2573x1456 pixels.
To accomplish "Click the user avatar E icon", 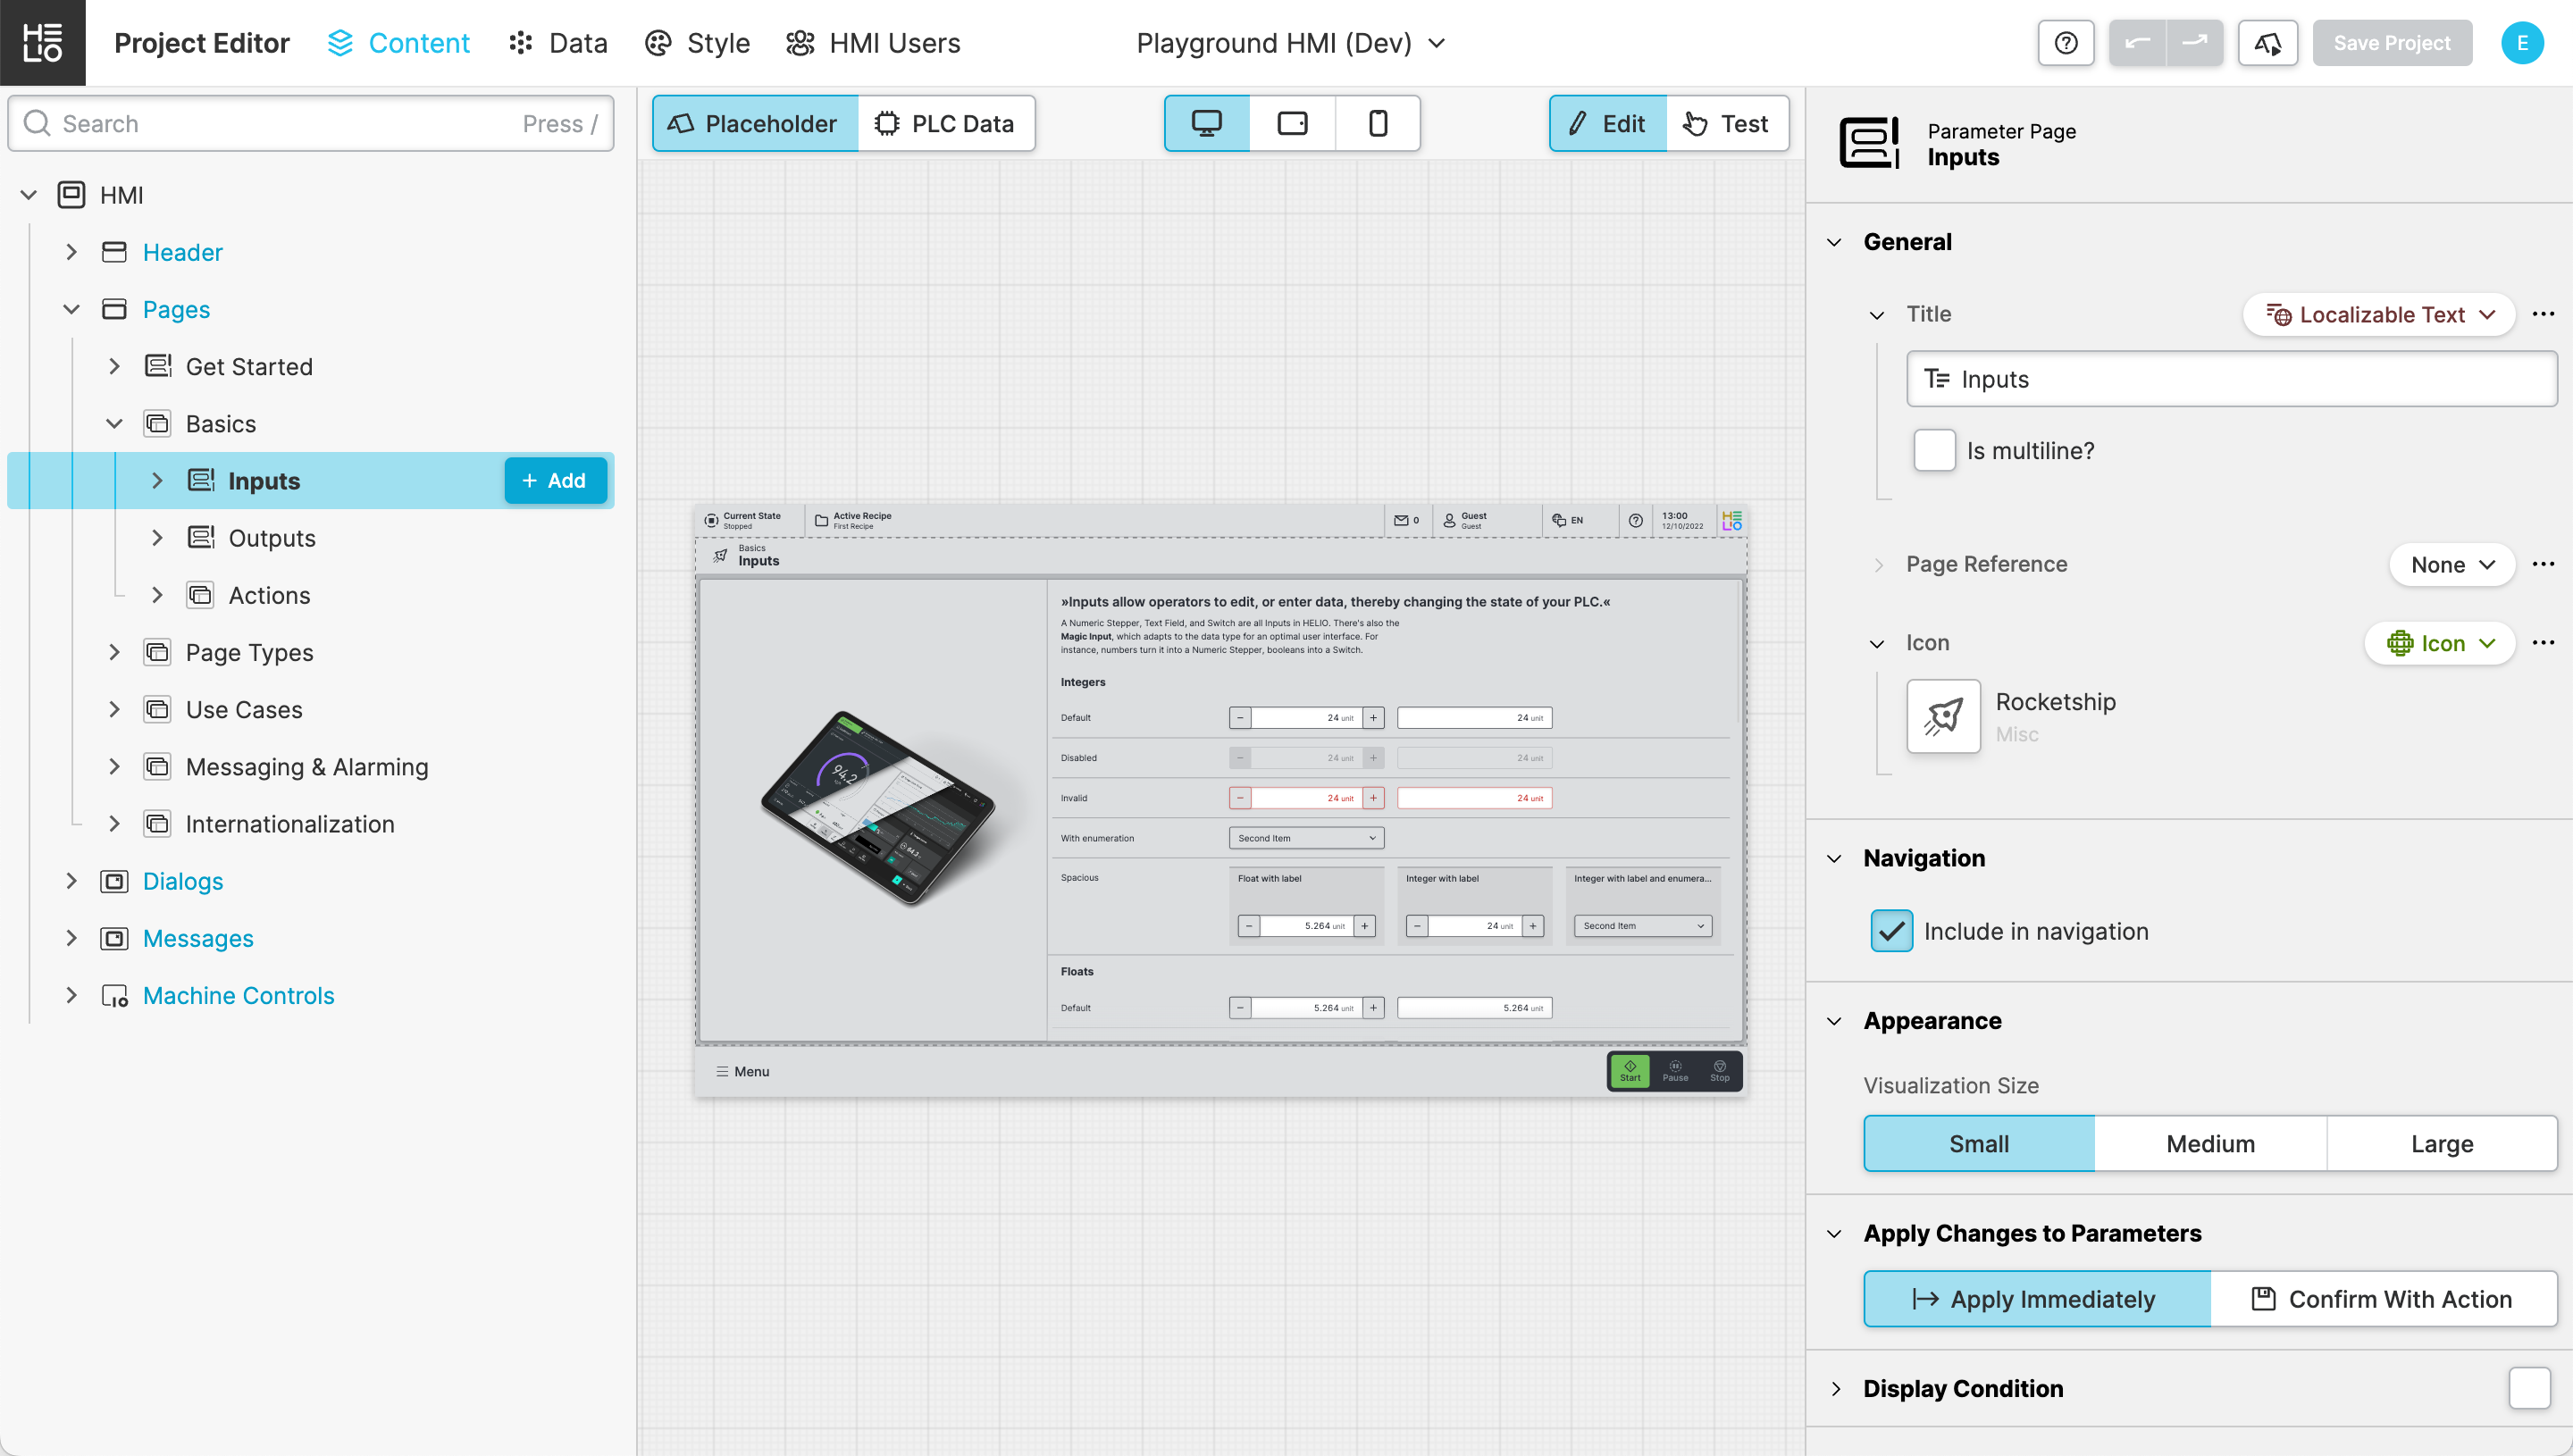I will [2522, 43].
